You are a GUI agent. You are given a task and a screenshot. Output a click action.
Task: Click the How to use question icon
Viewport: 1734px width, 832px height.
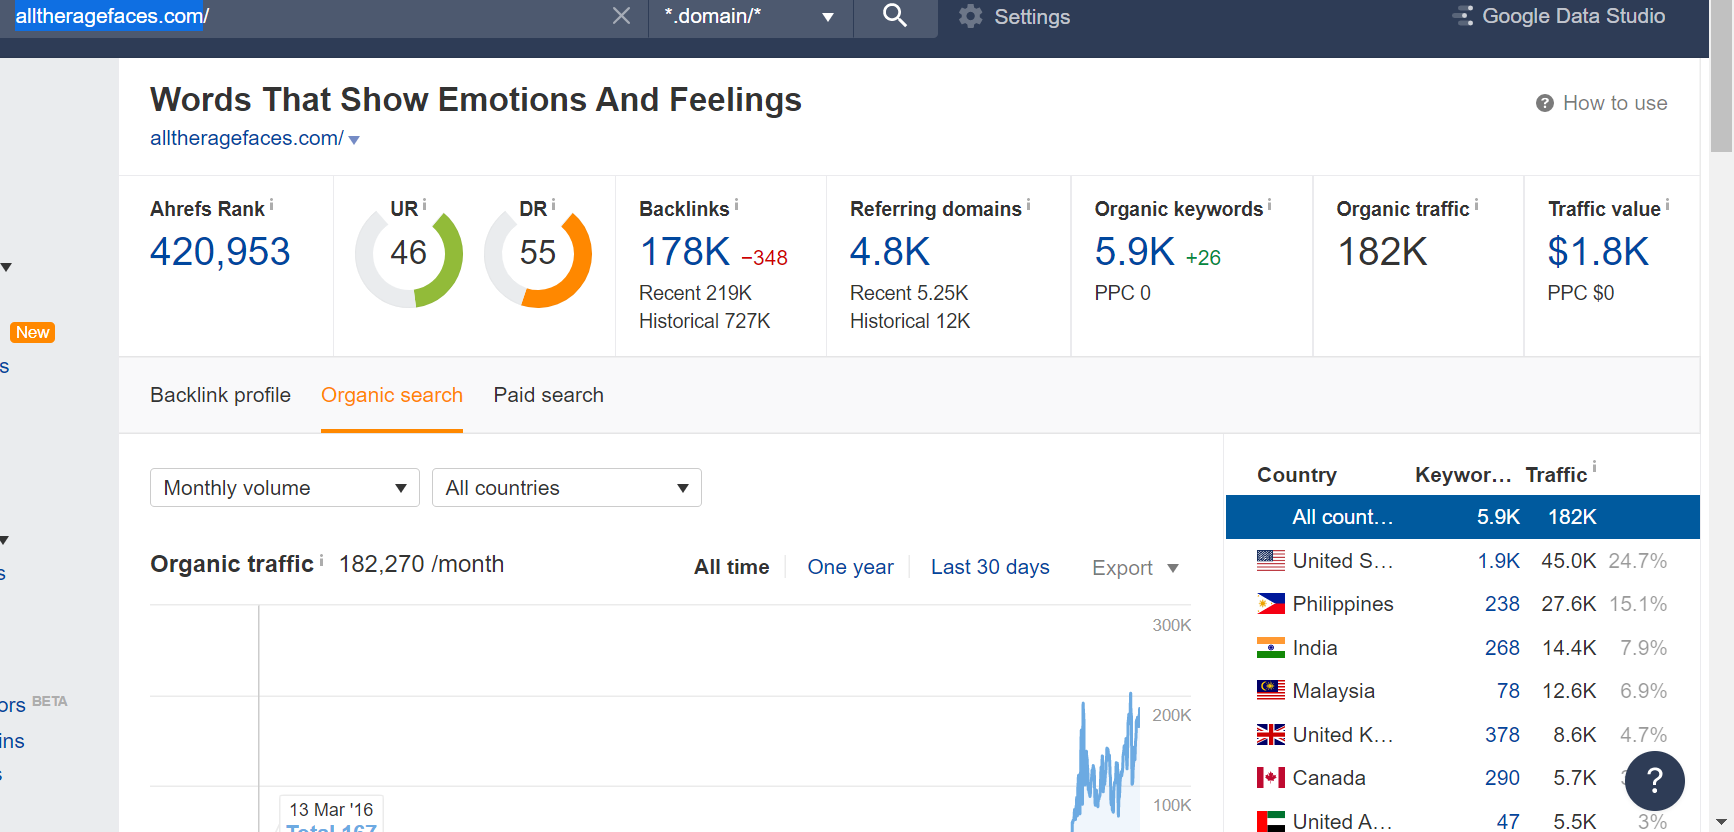(x=1545, y=103)
